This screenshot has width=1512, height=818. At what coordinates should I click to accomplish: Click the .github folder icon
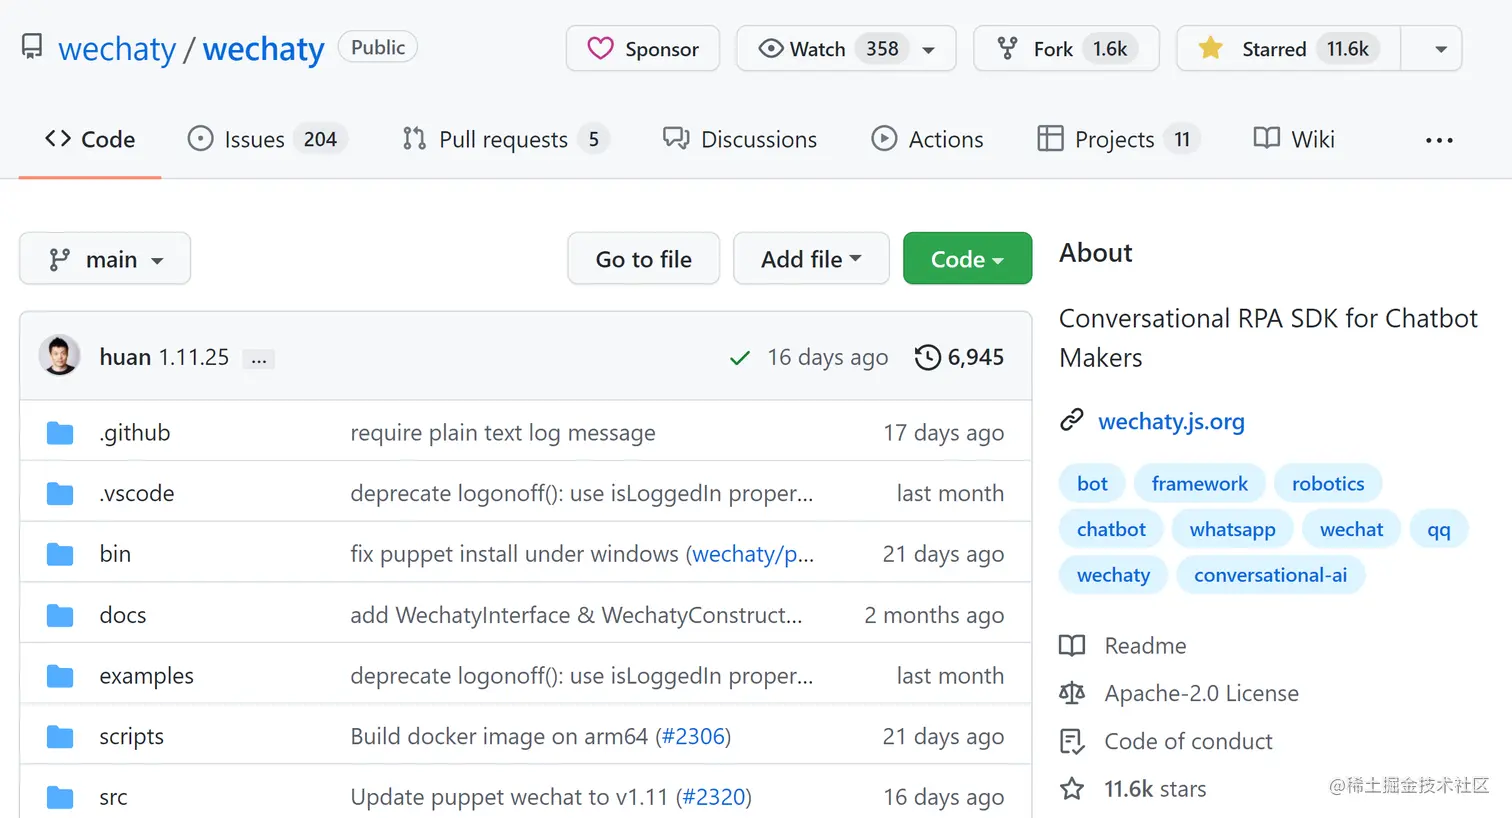[60, 433]
